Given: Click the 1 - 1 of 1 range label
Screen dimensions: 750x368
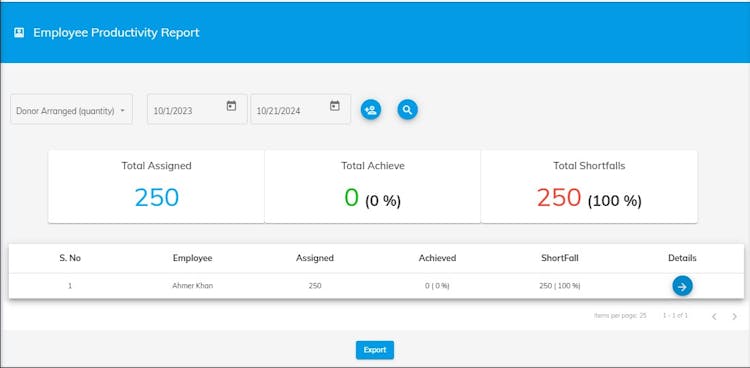Looking at the screenshot, I should click(675, 315).
